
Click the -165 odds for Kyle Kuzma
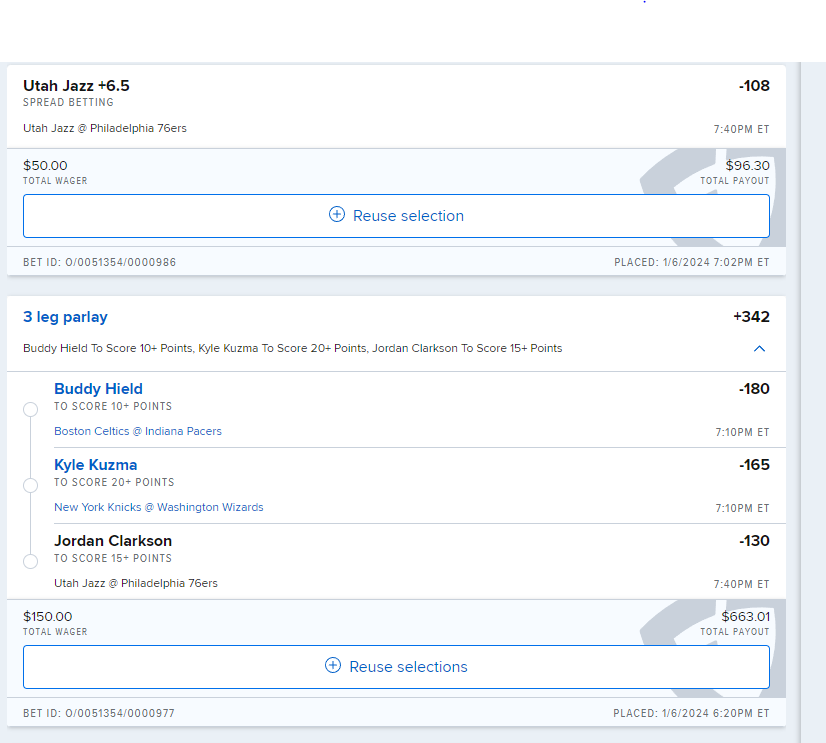coord(754,465)
